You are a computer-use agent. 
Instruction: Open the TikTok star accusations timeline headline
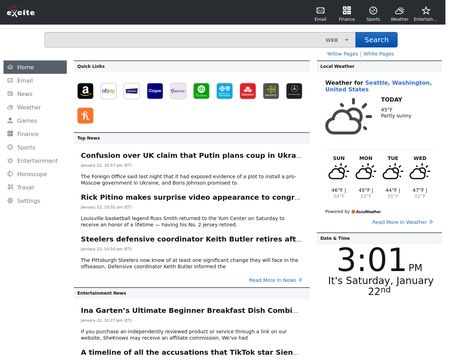click(189, 352)
